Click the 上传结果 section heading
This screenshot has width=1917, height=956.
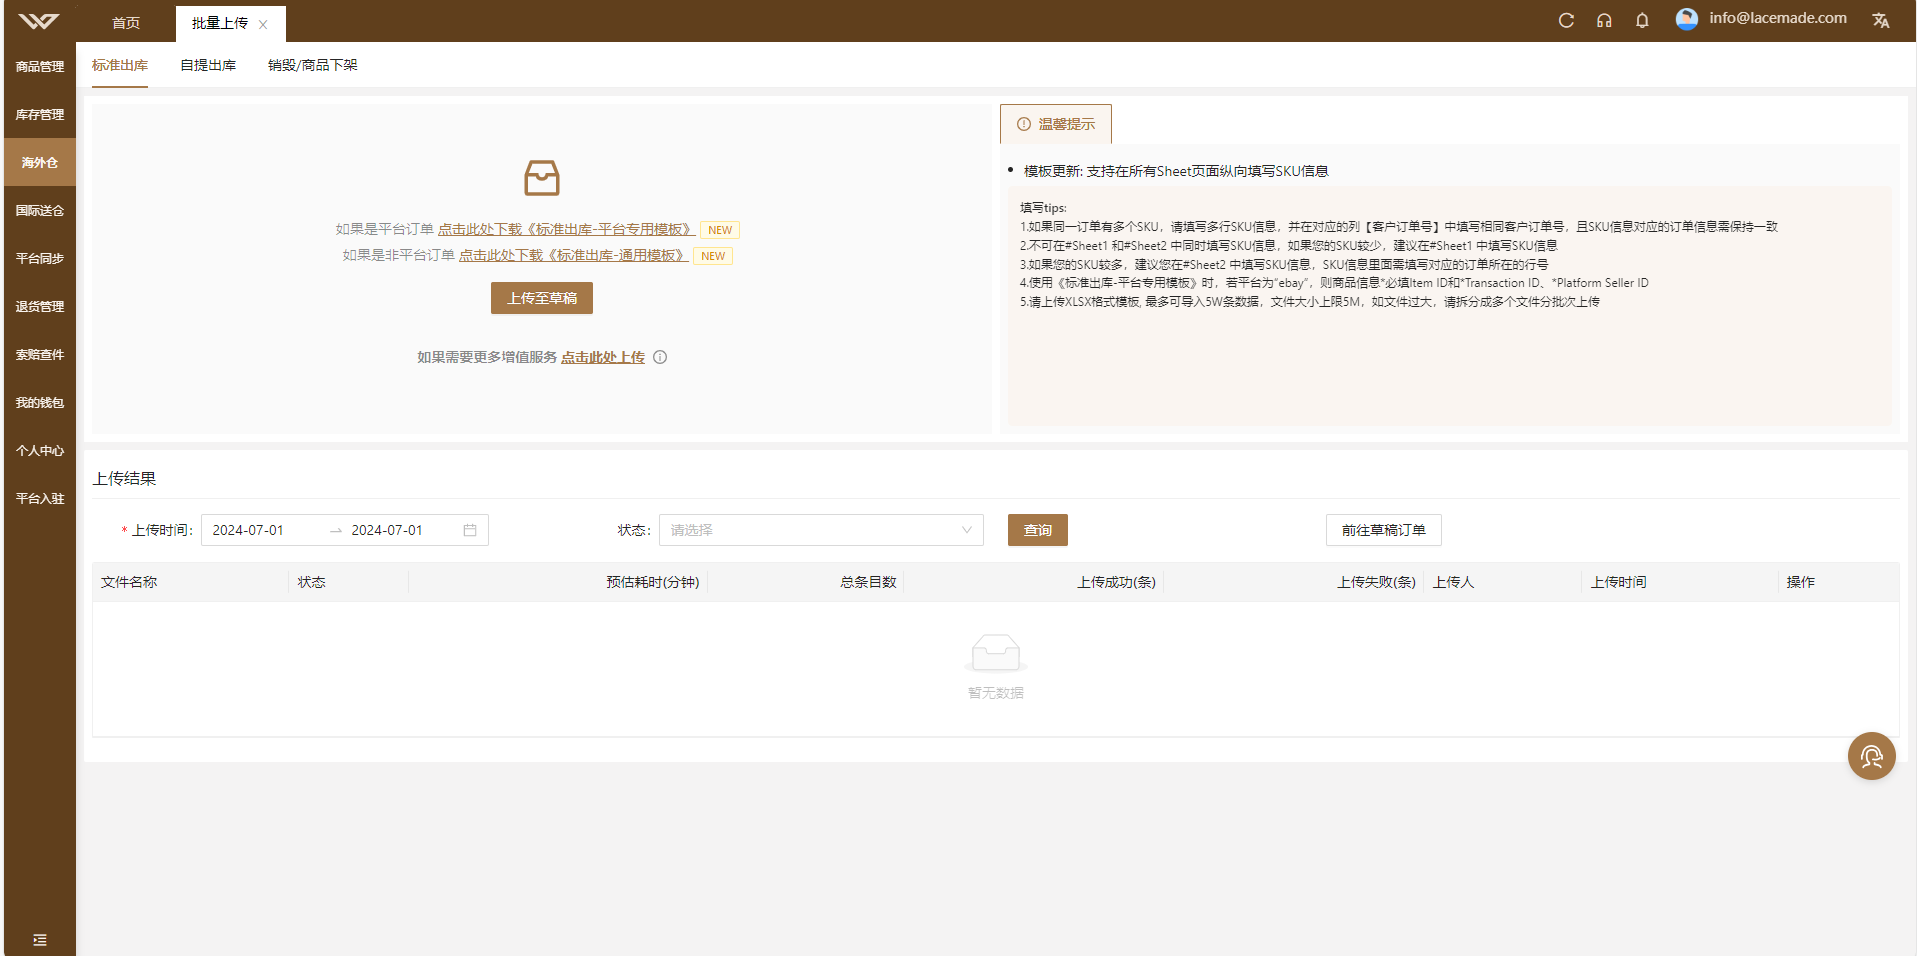click(x=125, y=478)
